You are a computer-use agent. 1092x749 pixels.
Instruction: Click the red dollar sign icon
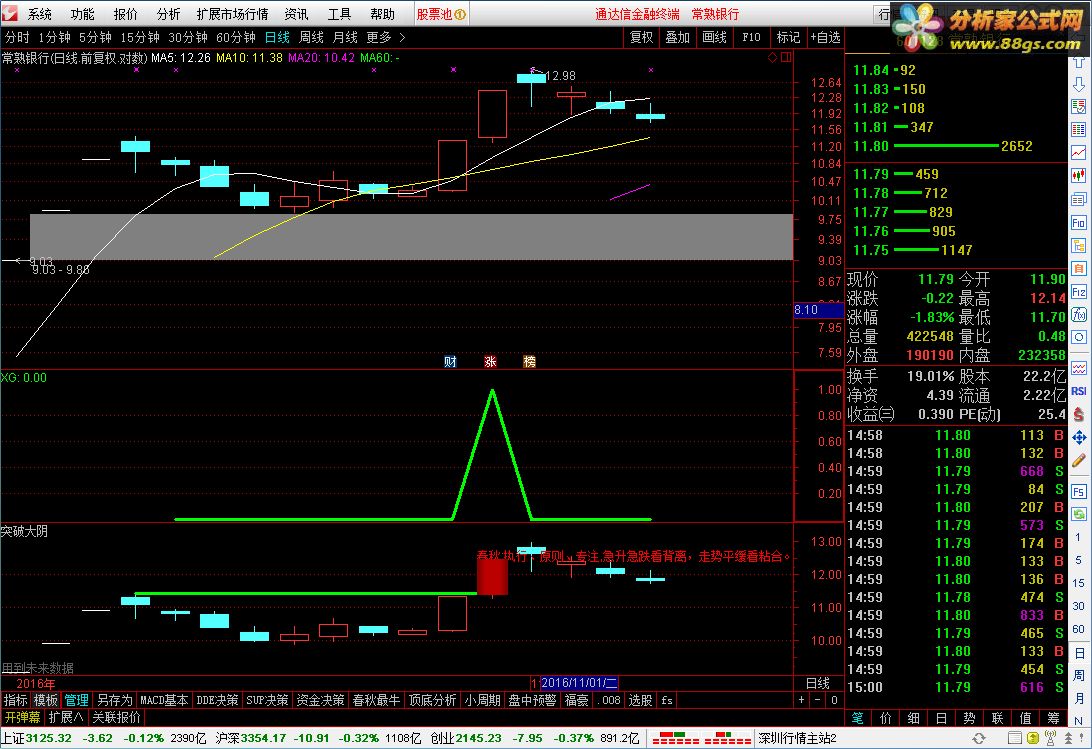[x=1079, y=415]
